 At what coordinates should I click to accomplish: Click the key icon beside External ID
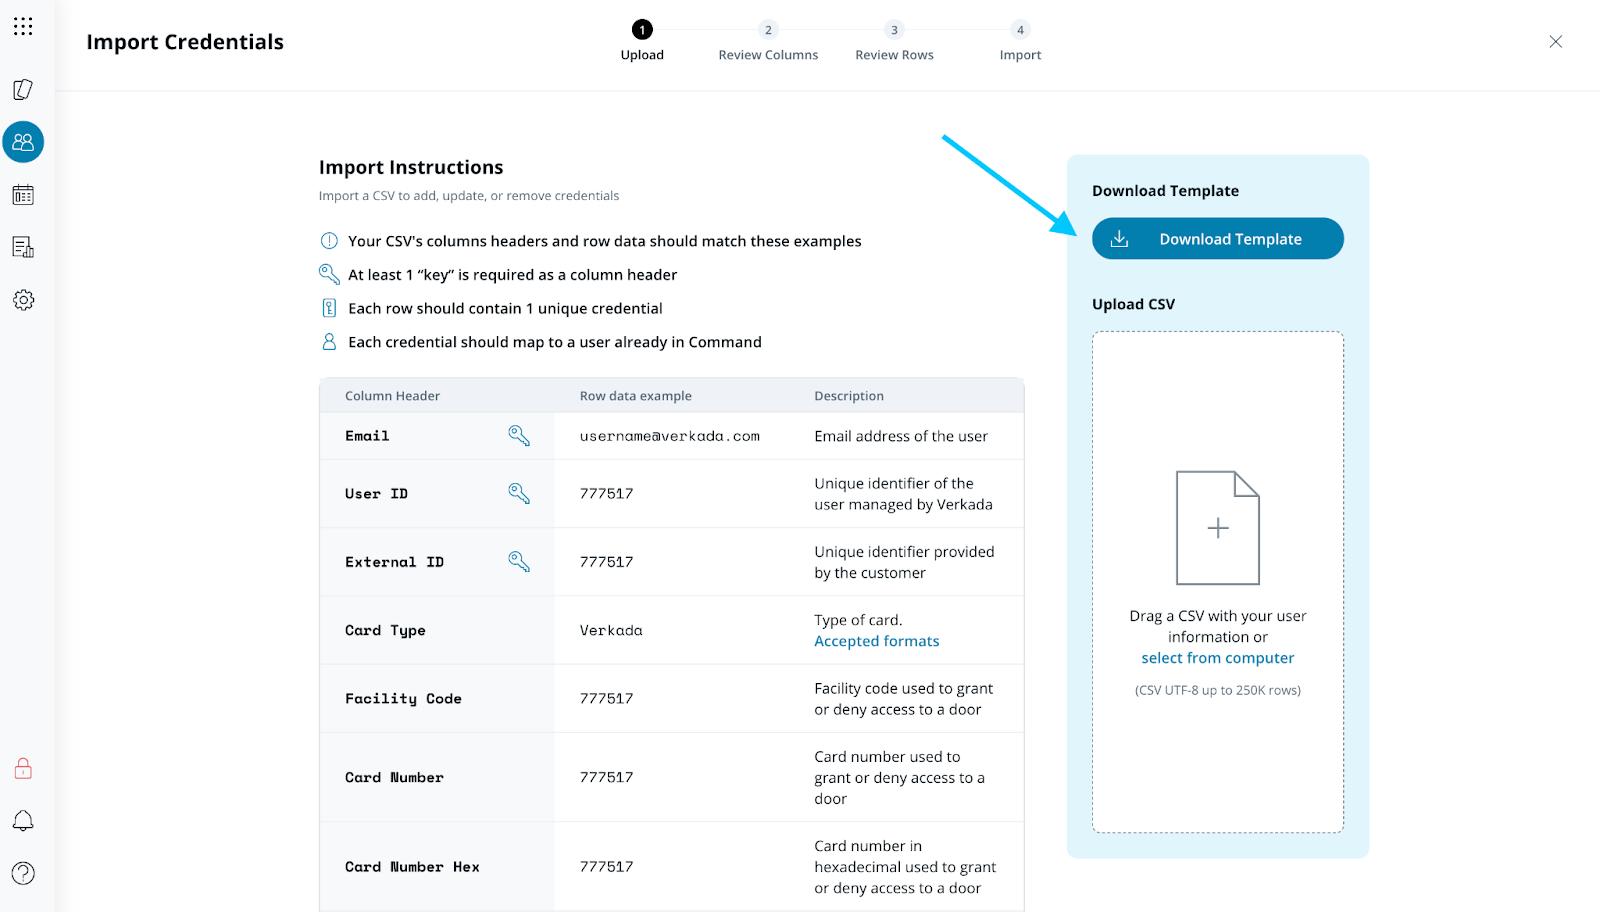pos(519,562)
